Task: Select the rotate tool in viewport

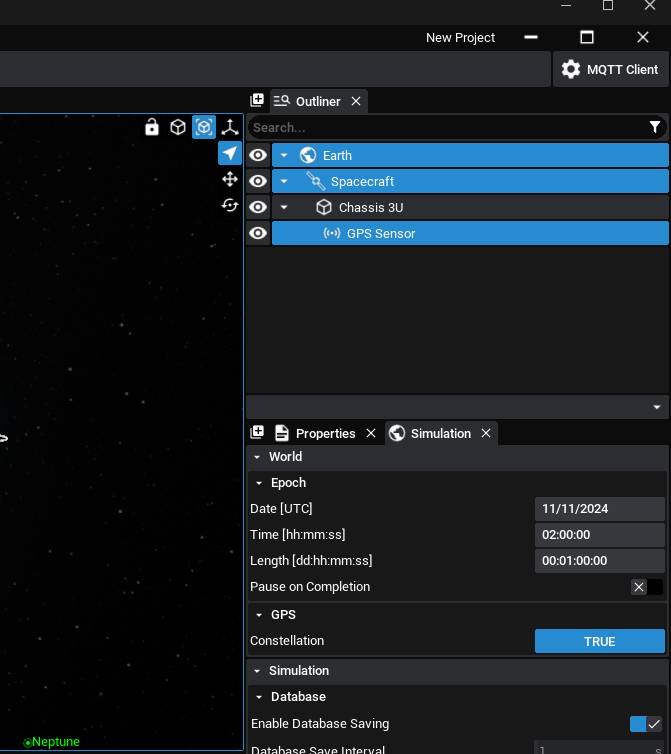Action: click(230, 205)
